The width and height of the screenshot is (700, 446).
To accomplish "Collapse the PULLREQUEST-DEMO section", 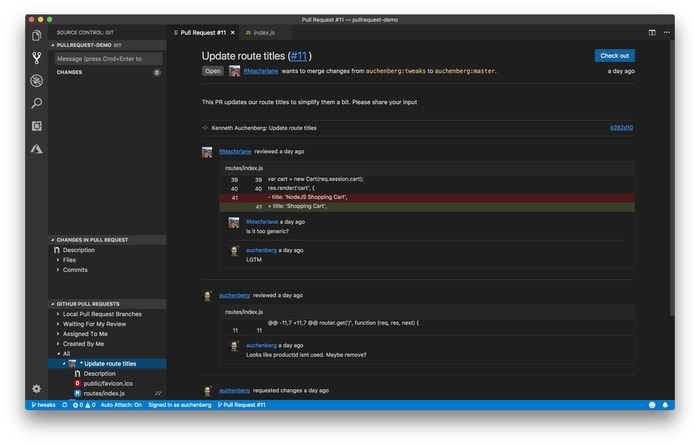I will coord(53,45).
